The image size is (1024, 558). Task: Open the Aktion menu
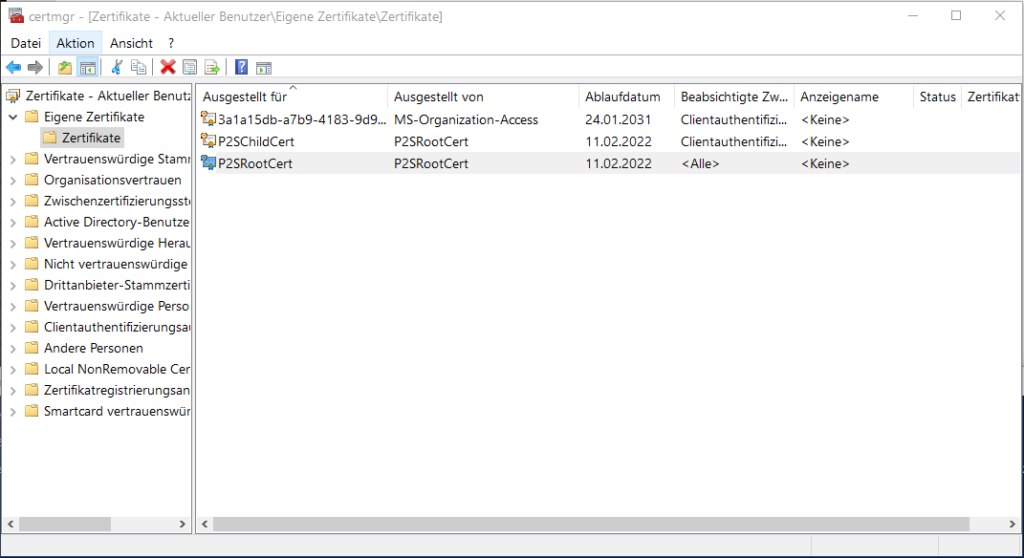click(x=75, y=43)
